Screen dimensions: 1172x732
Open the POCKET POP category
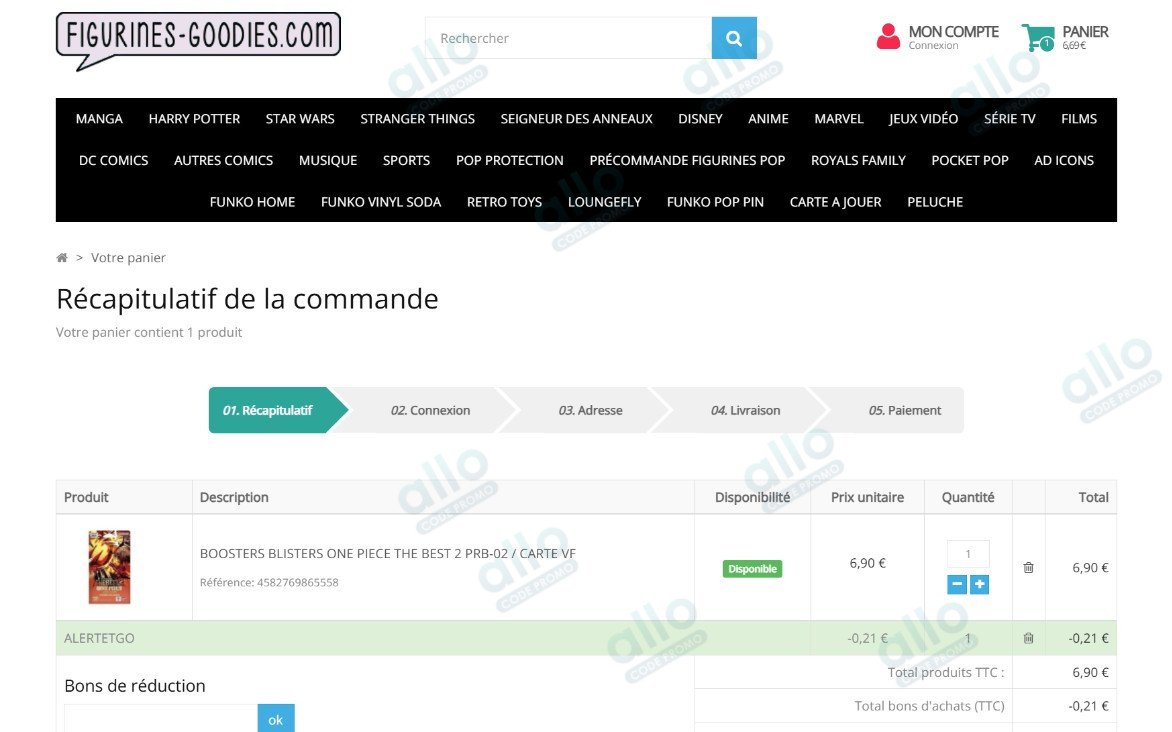tap(969, 161)
